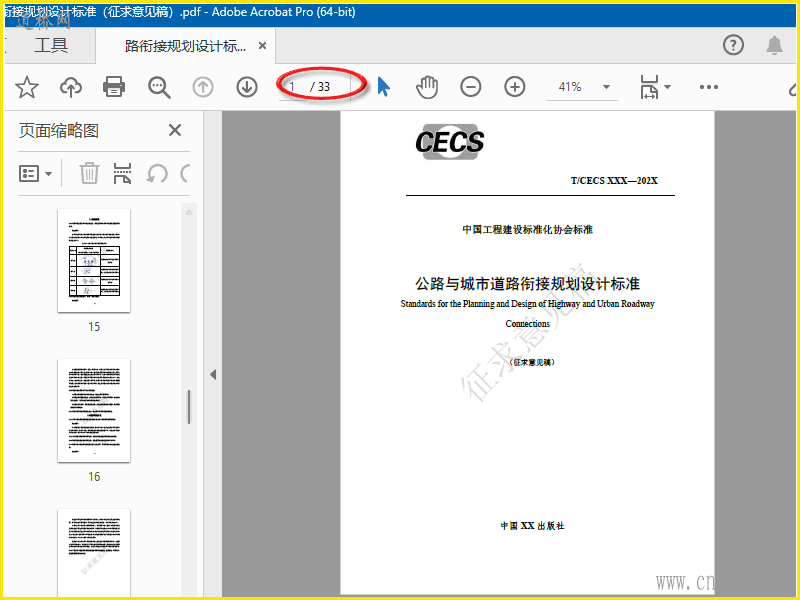Close the document tab

262,46
